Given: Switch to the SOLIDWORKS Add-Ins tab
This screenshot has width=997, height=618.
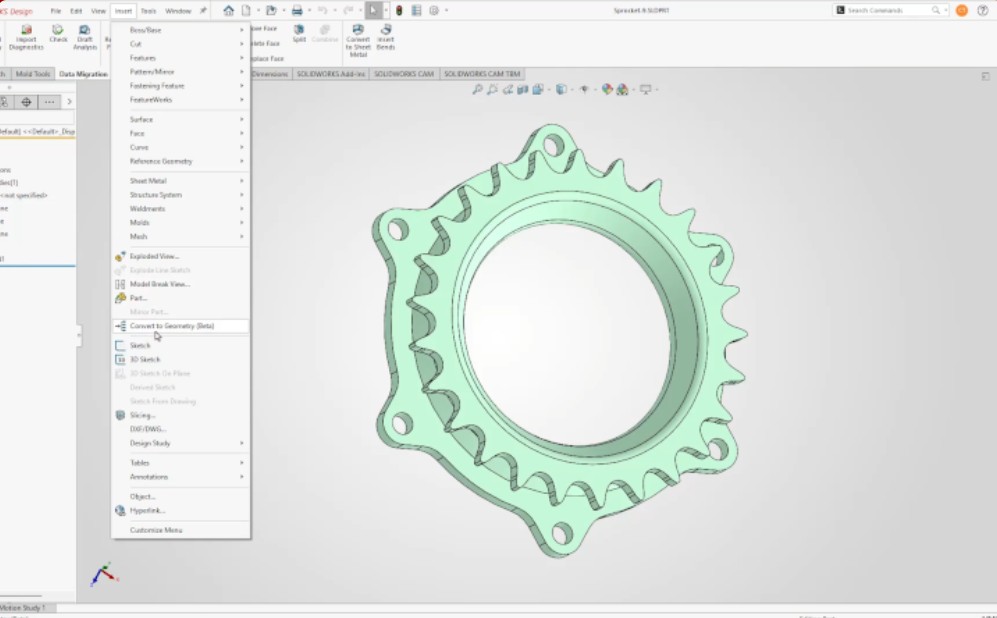Looking at the screenshot, I should 331,74.
